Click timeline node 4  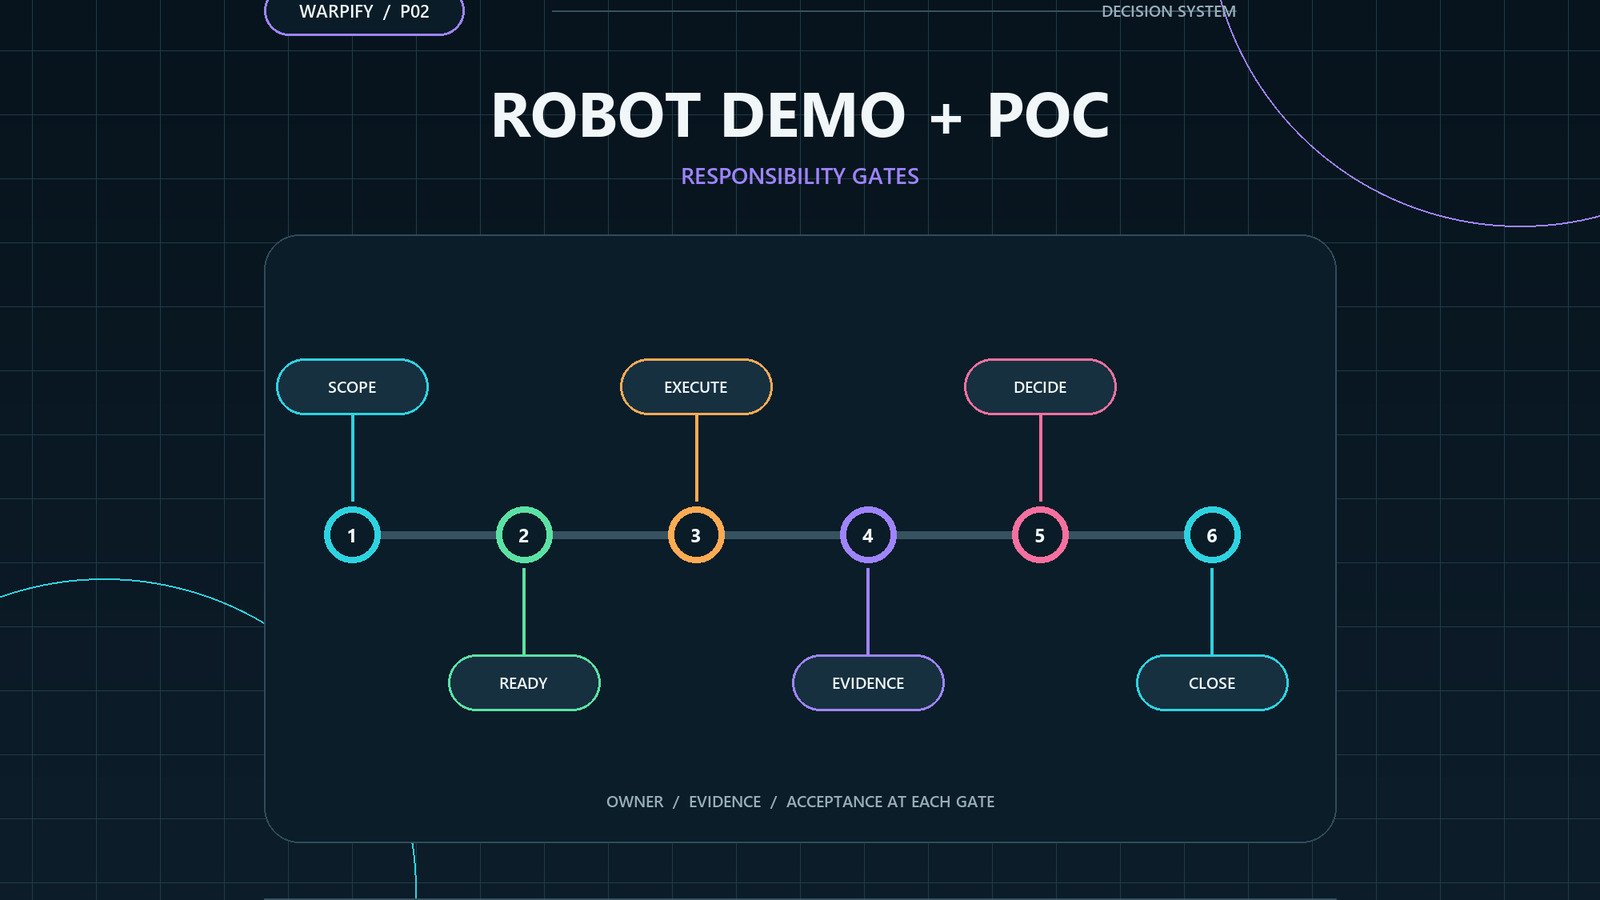point(868,535)
